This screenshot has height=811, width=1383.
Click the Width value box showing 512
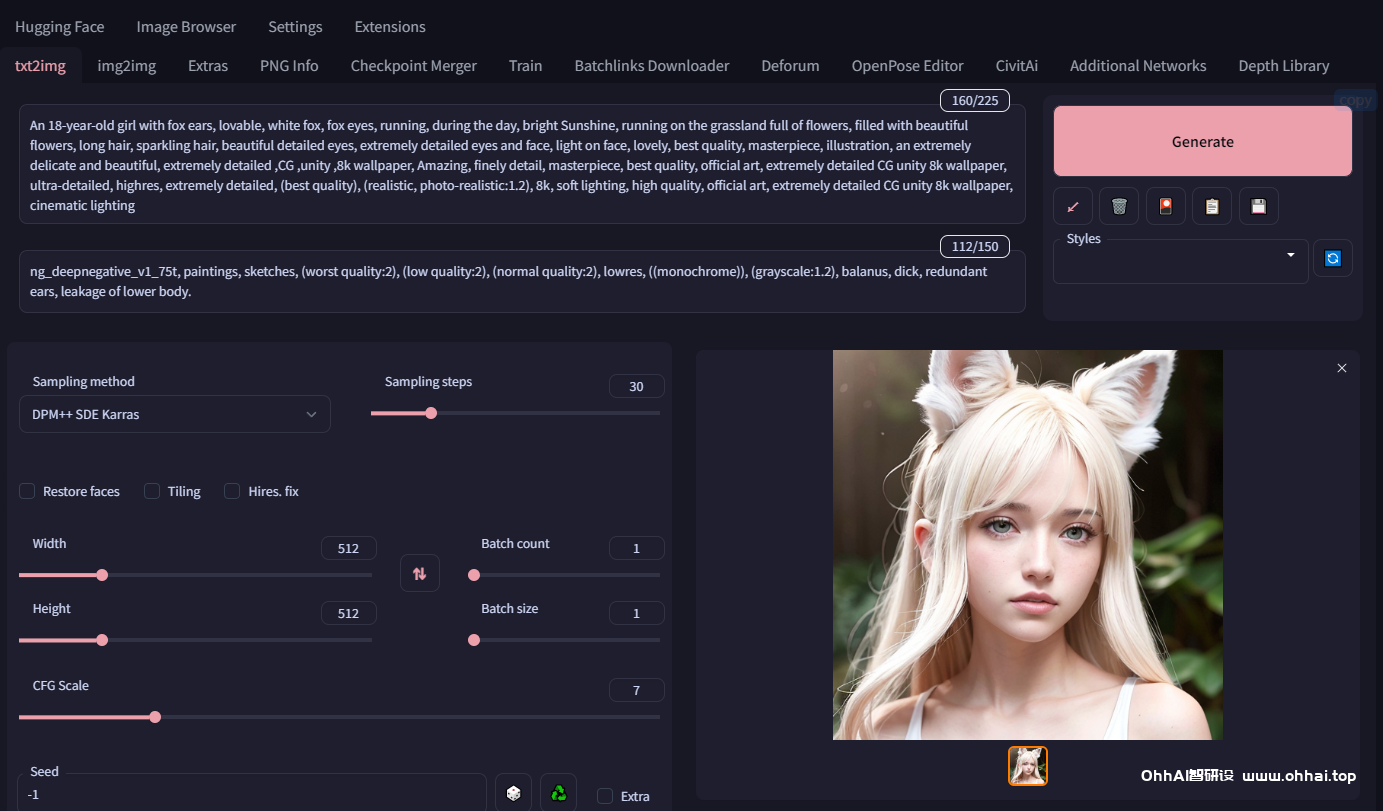click(x=349, y=548)
